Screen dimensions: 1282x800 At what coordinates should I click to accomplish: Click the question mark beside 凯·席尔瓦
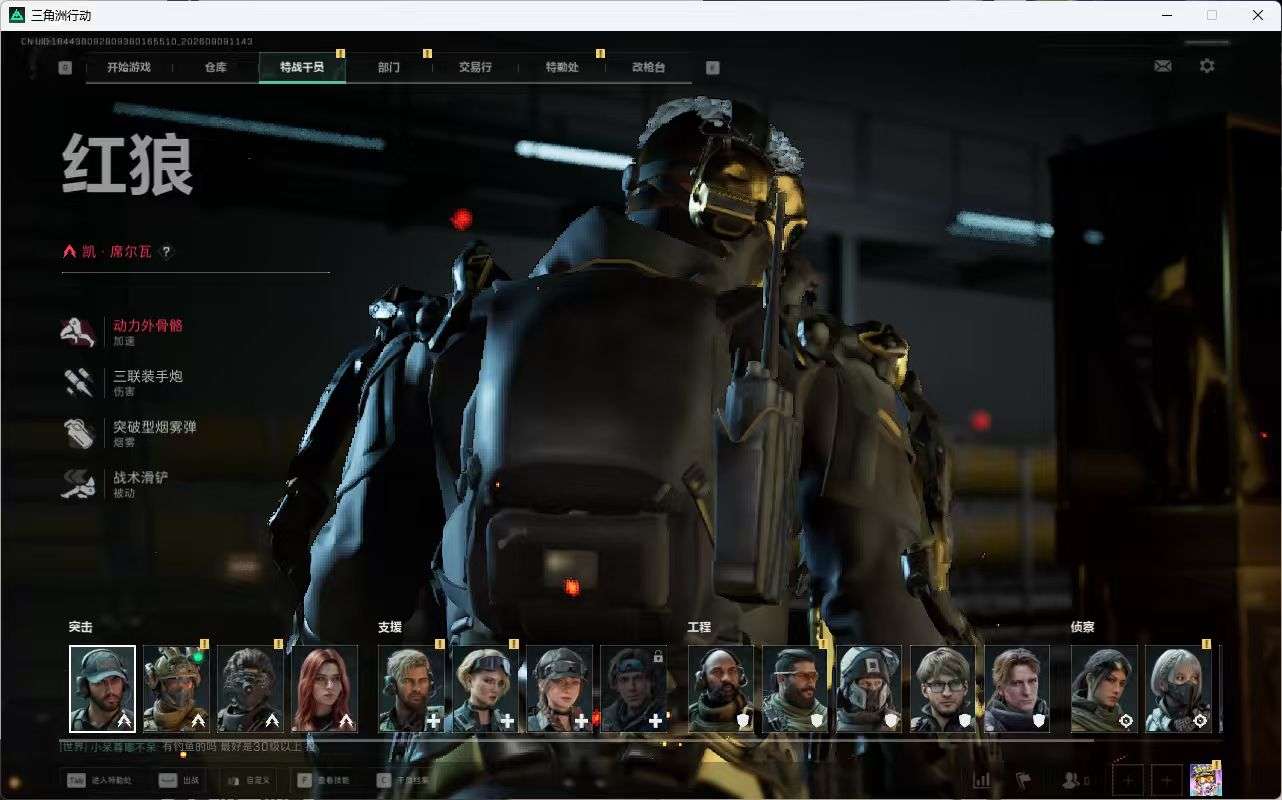166,252
